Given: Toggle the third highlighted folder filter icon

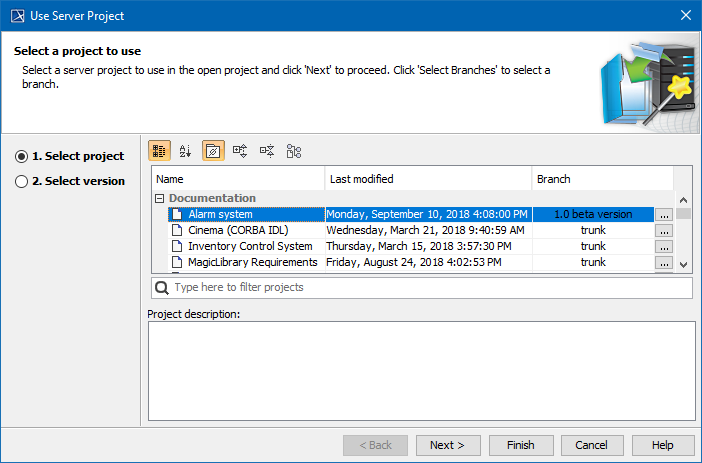Looking at the screenshot, I should pyautogui.click(x=213, y=151).
